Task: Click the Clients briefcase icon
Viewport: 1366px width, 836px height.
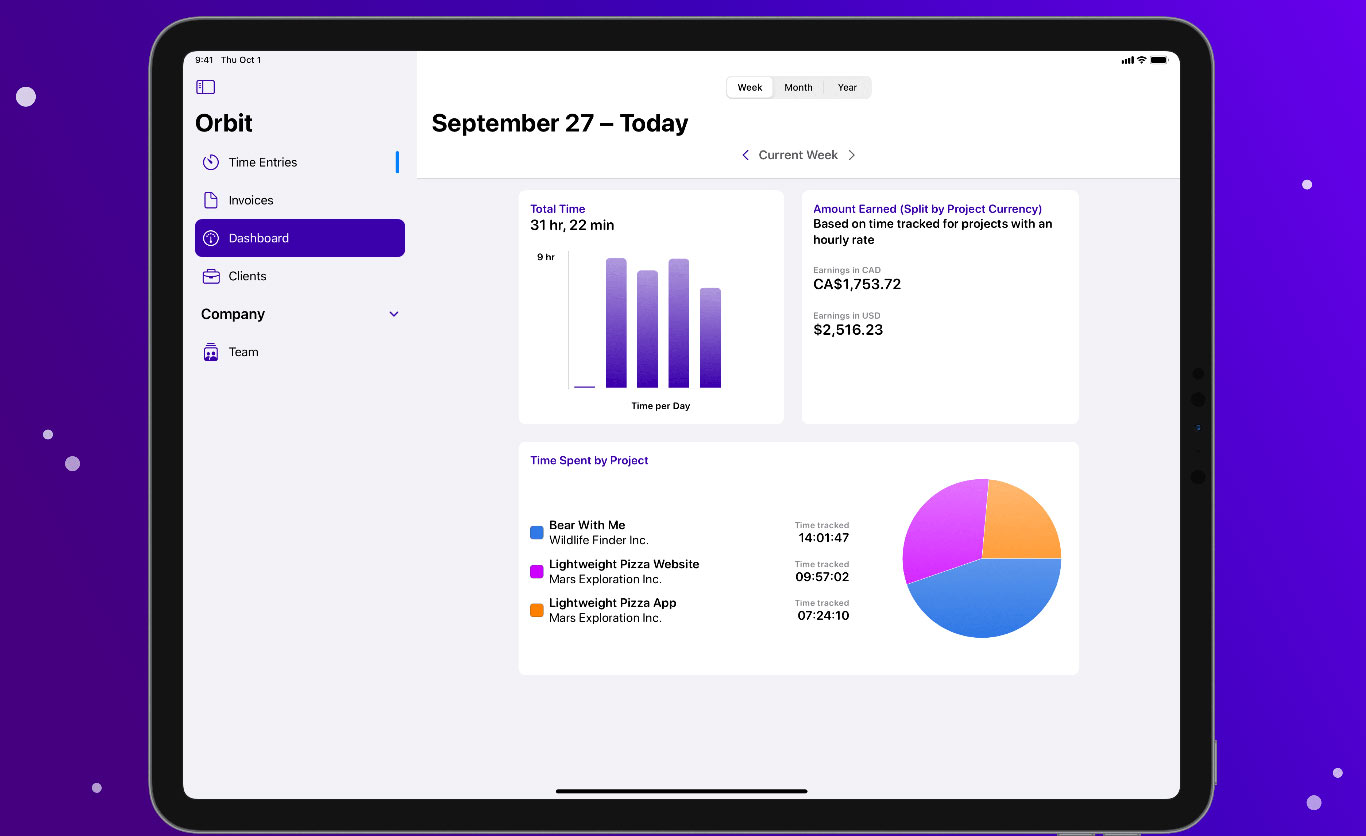Action: [x=210, y=276]
